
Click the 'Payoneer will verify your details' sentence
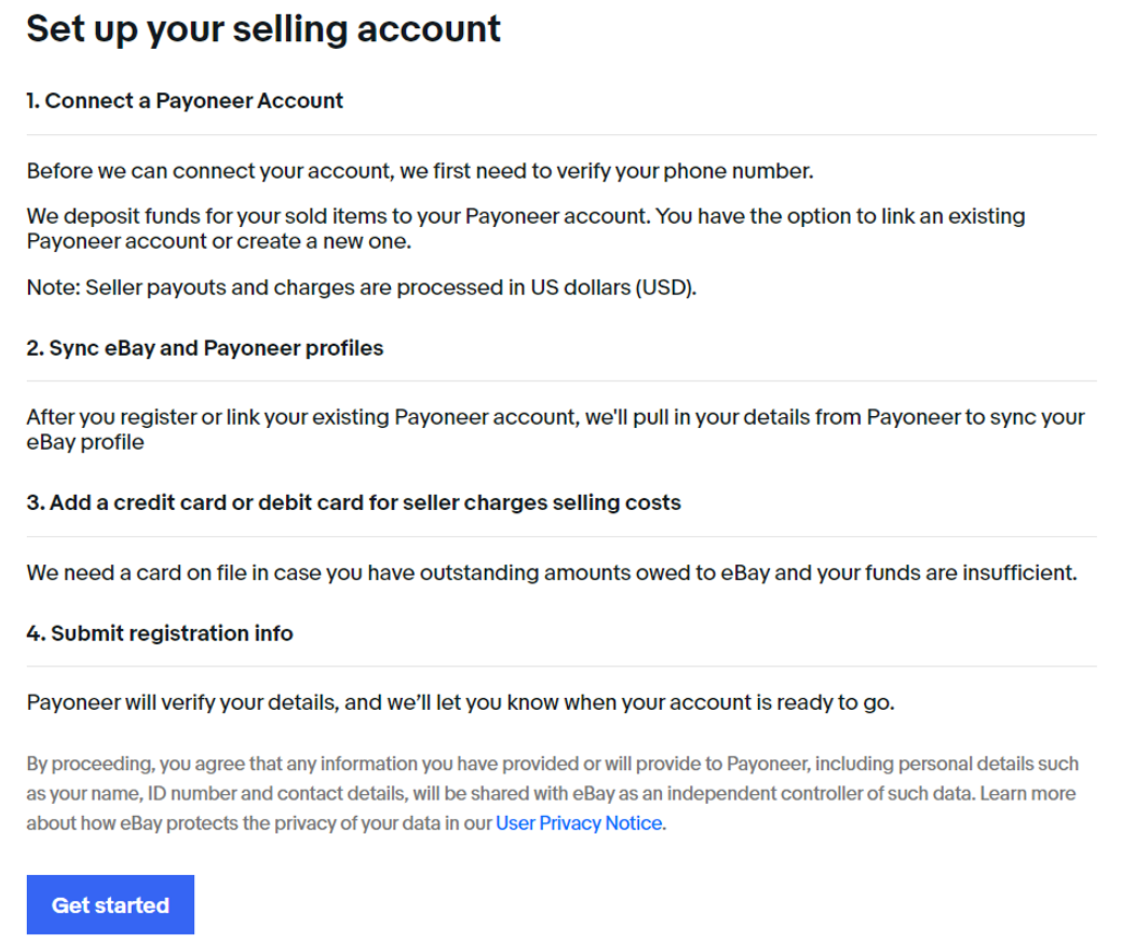click(460, 703)
